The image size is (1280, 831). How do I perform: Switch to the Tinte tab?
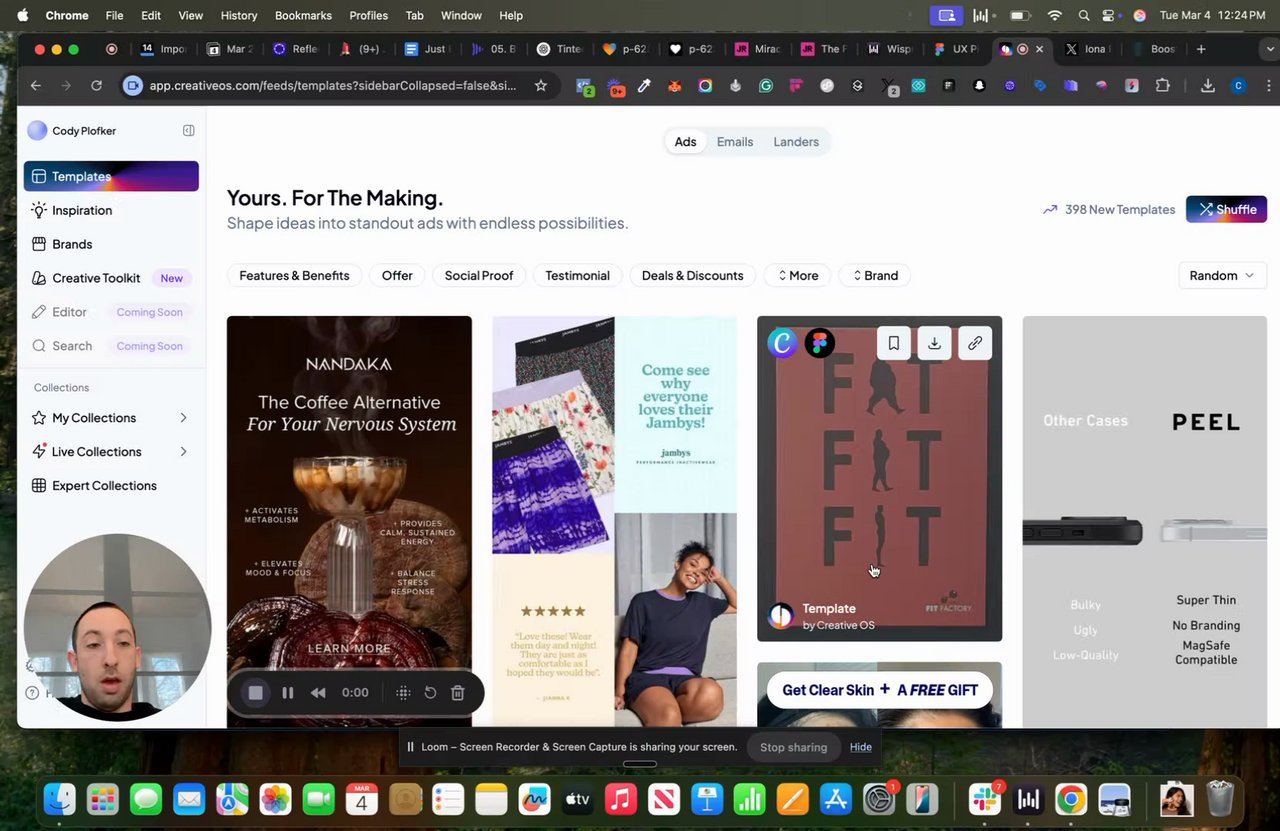coord(562,49)
